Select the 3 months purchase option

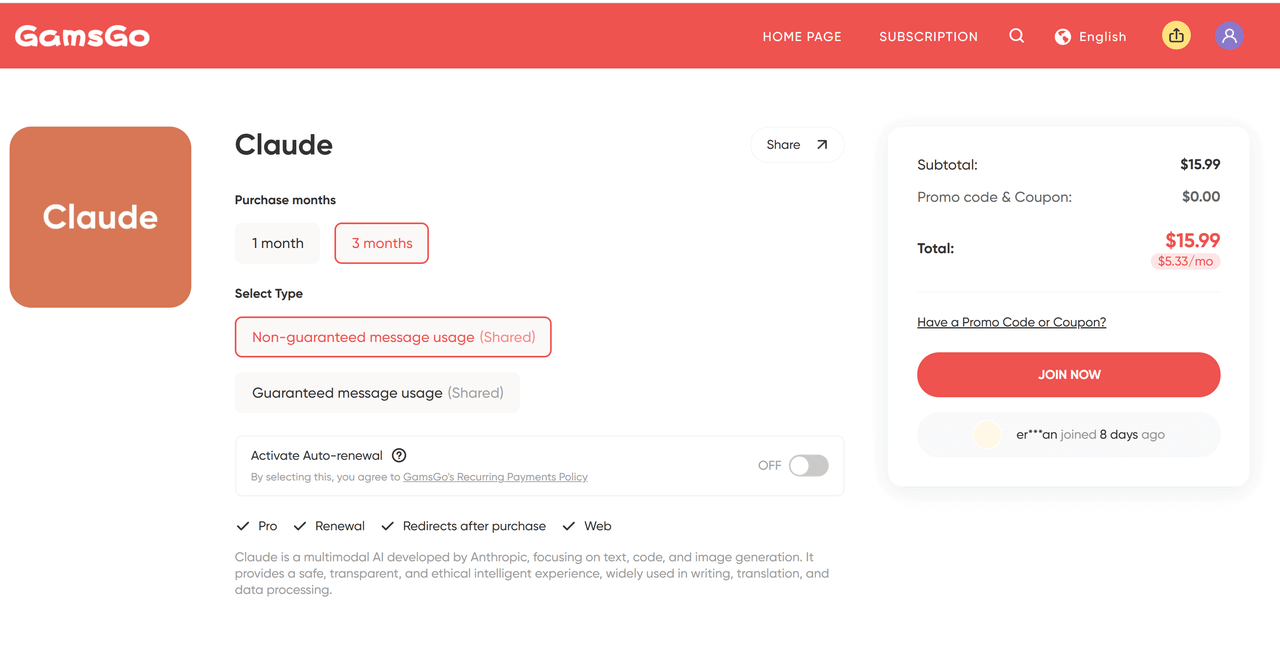[x=382, y=243]
